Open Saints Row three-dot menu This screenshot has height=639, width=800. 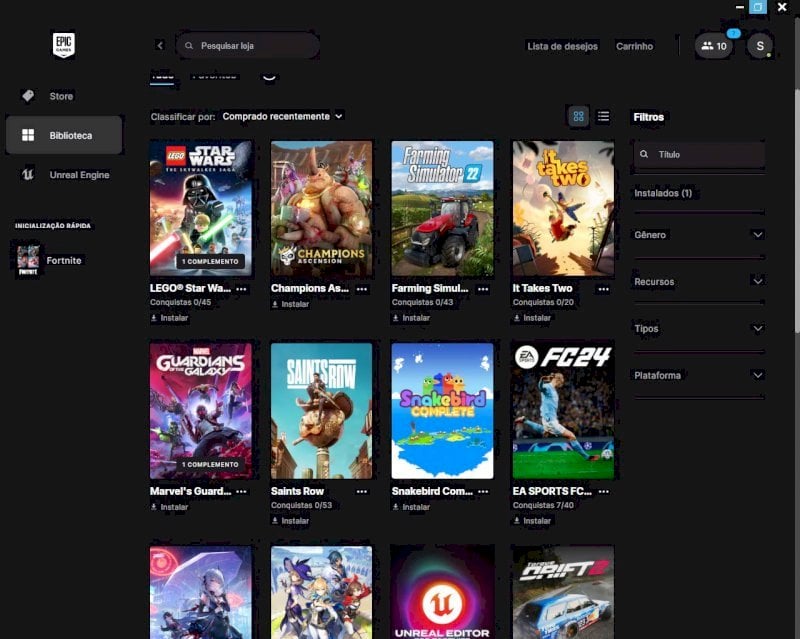362,491
